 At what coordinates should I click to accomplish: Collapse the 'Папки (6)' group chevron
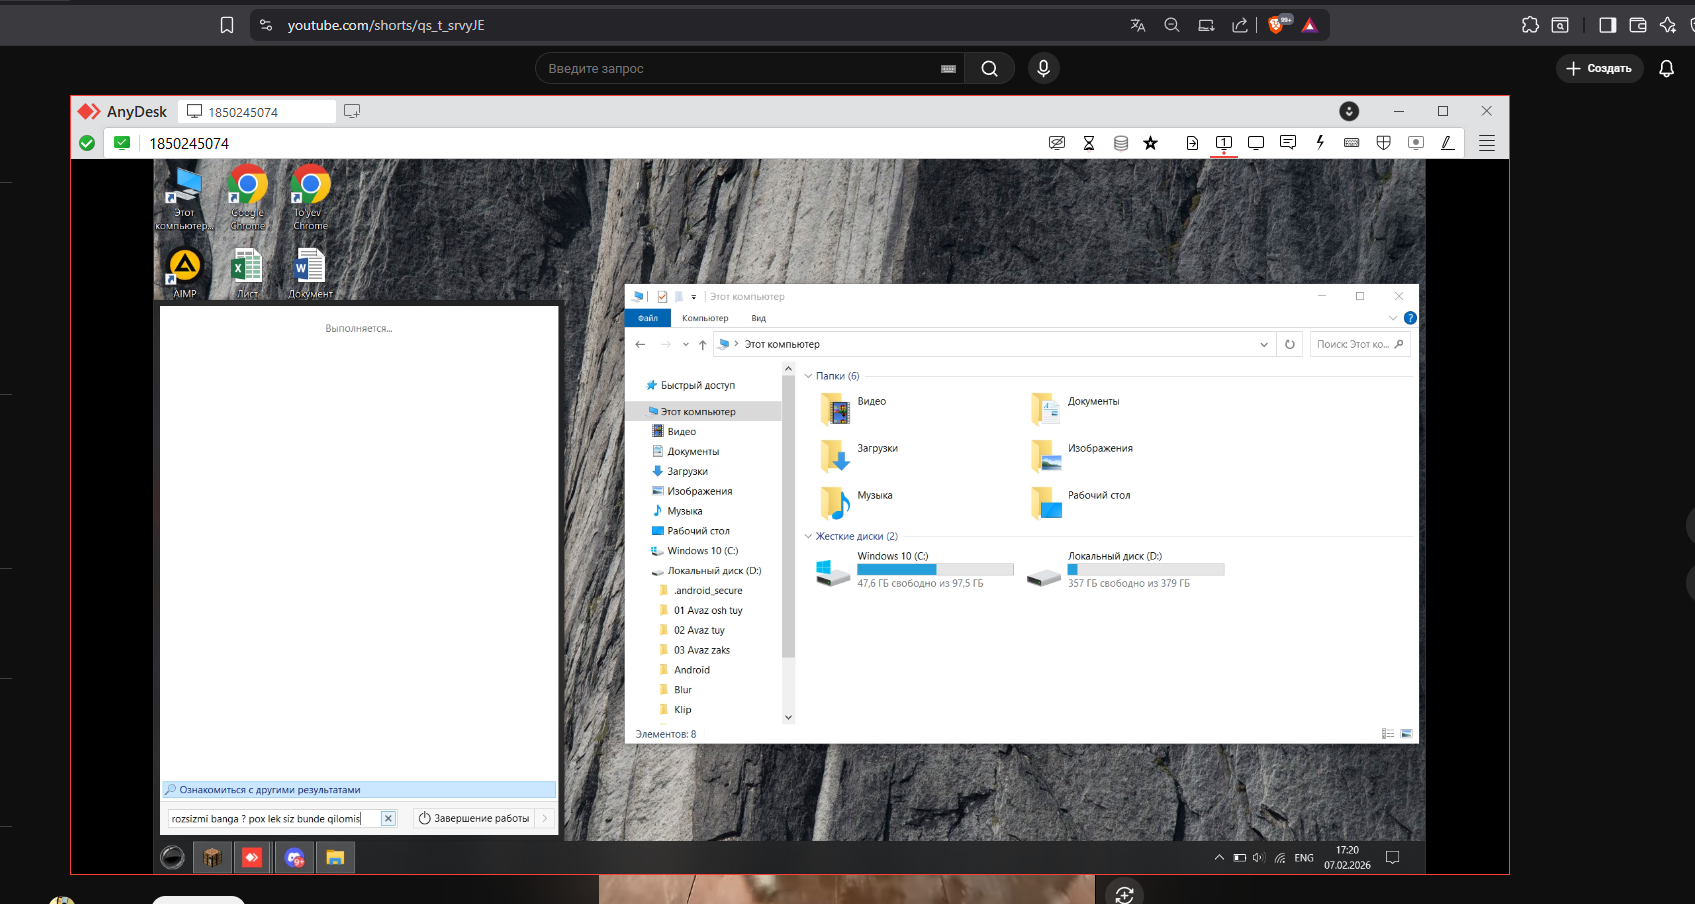click(809, 376)
